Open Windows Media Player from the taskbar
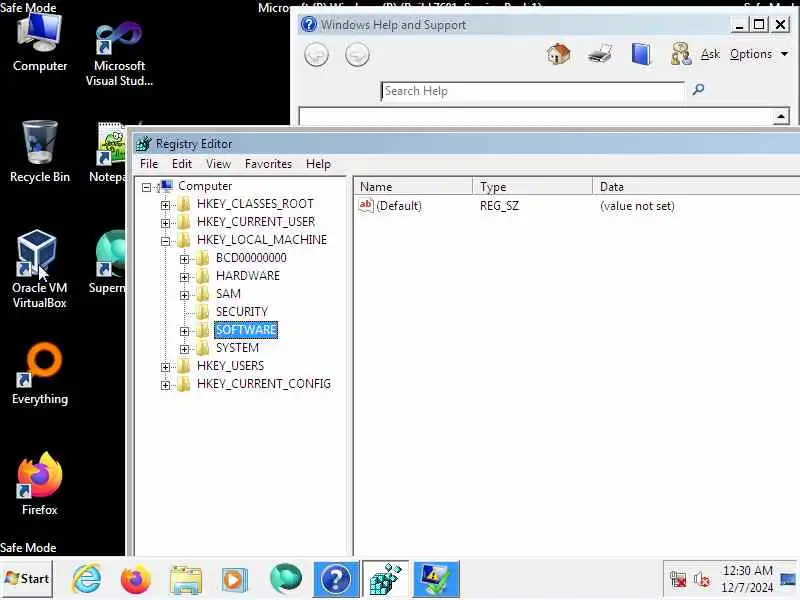This screenshot has height=600, width=800. [235, 579]
